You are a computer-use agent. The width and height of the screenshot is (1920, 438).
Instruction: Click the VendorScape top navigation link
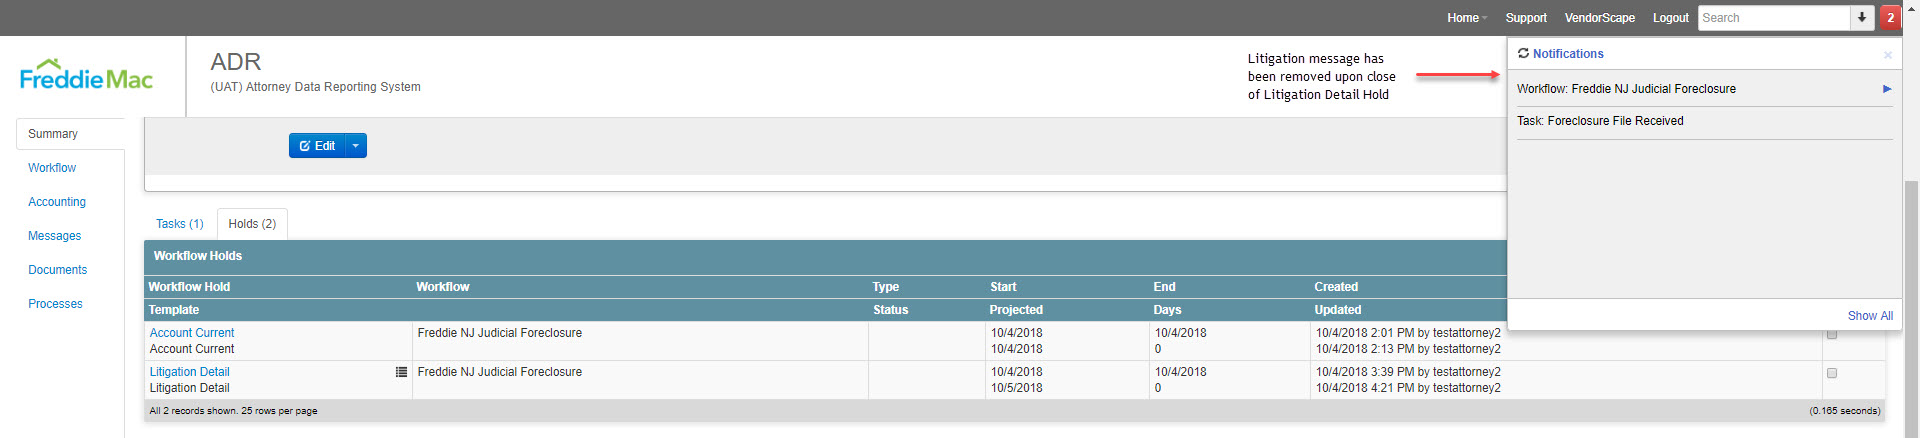point(1600,18)
